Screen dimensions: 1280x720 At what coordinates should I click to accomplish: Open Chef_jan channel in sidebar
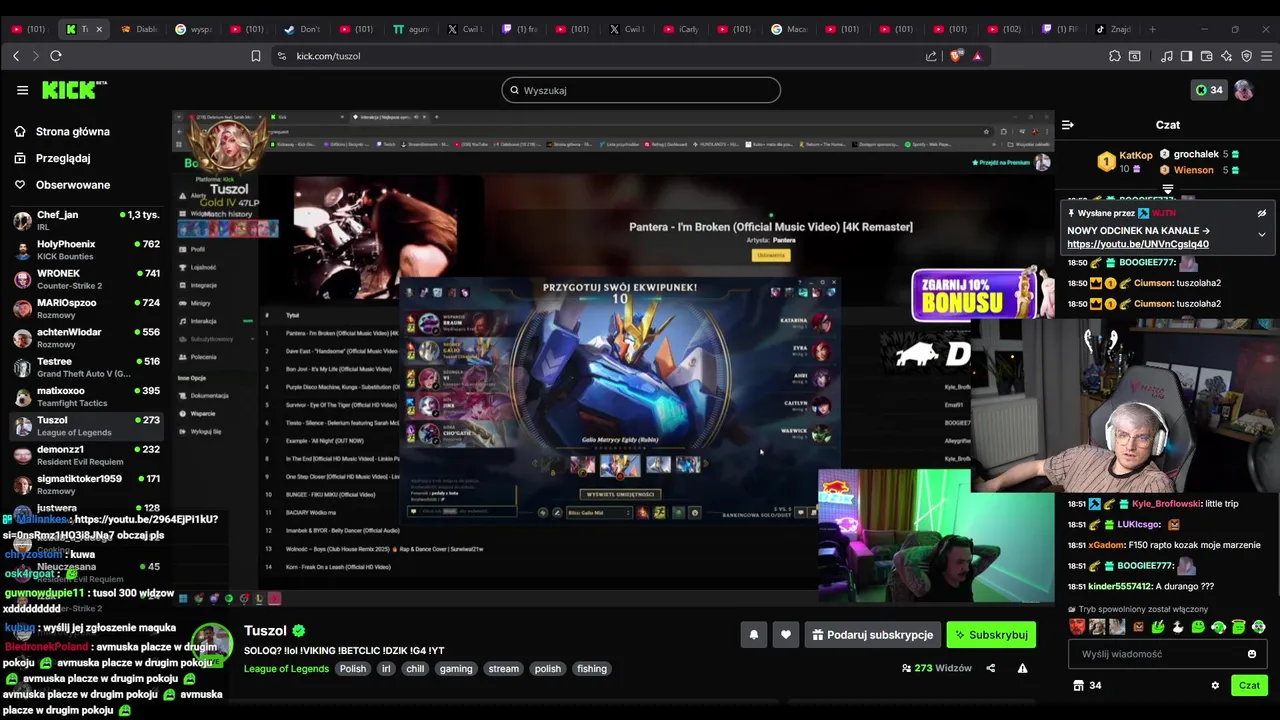click(x=86, y=221)
